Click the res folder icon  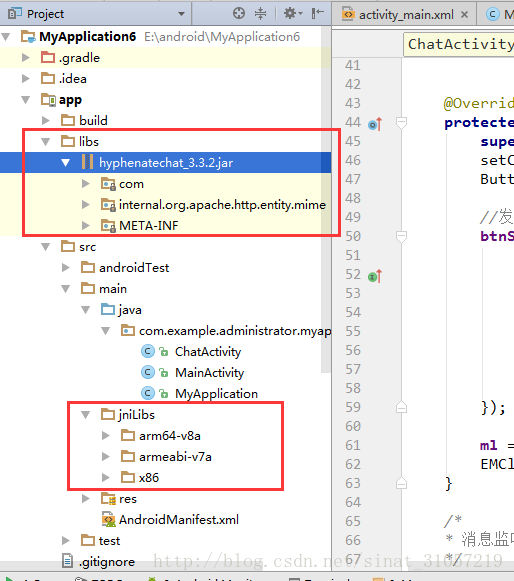[x=108, y=499]
